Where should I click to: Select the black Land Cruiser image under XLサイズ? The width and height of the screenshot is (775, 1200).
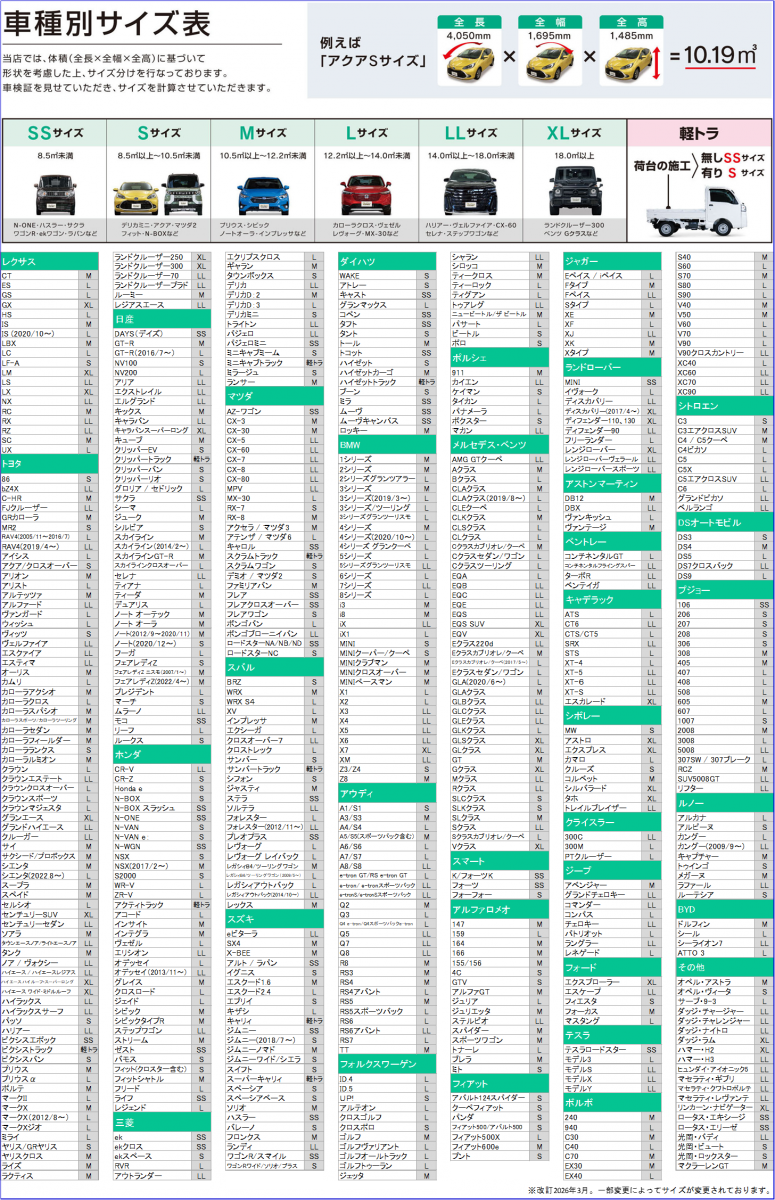click(573, 189)
